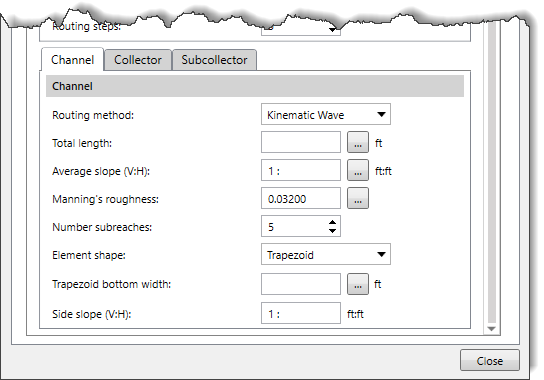Click the Side slope input field
Viewport: 544px width, 380px height.
click(x=301, y=313)
